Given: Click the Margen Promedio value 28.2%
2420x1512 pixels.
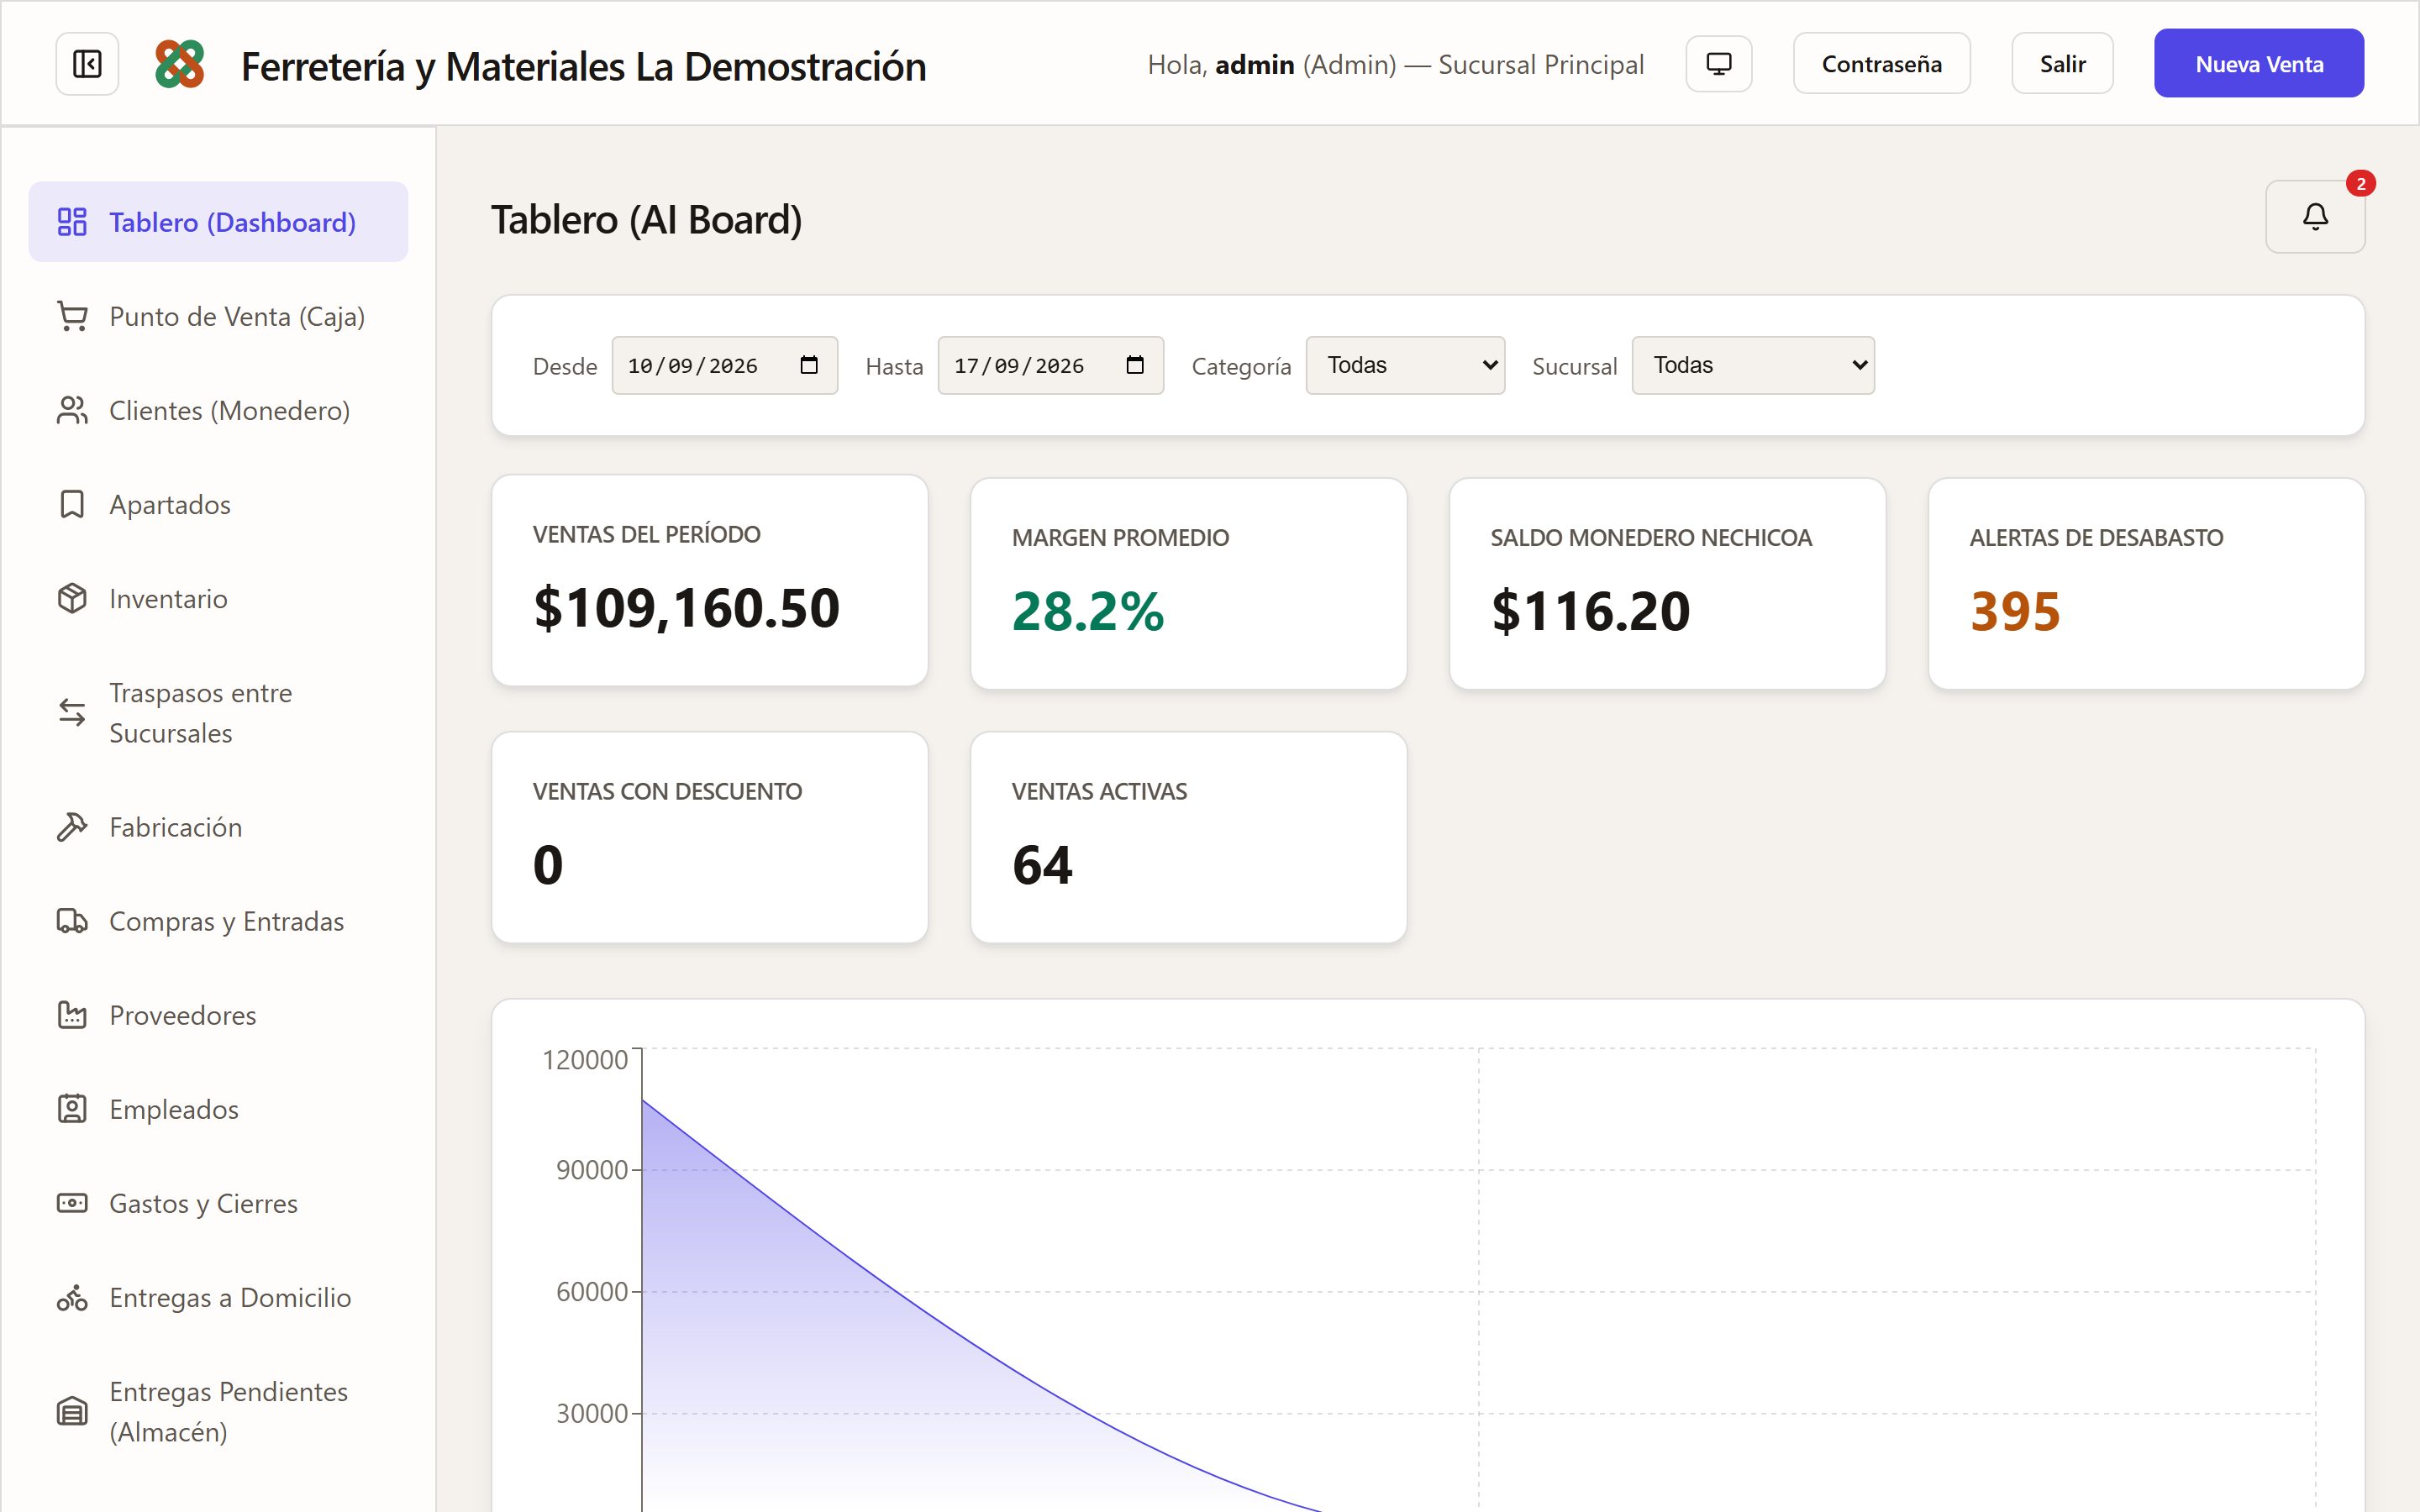Looking at the screenshot, I should pyautogui.click(x=1088, y=611).
